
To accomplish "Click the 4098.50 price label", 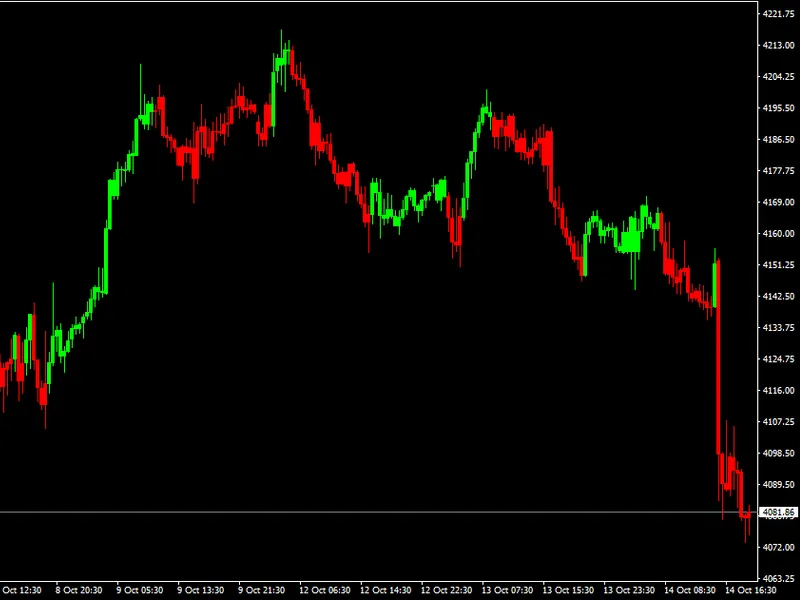I will coord(779,453).
